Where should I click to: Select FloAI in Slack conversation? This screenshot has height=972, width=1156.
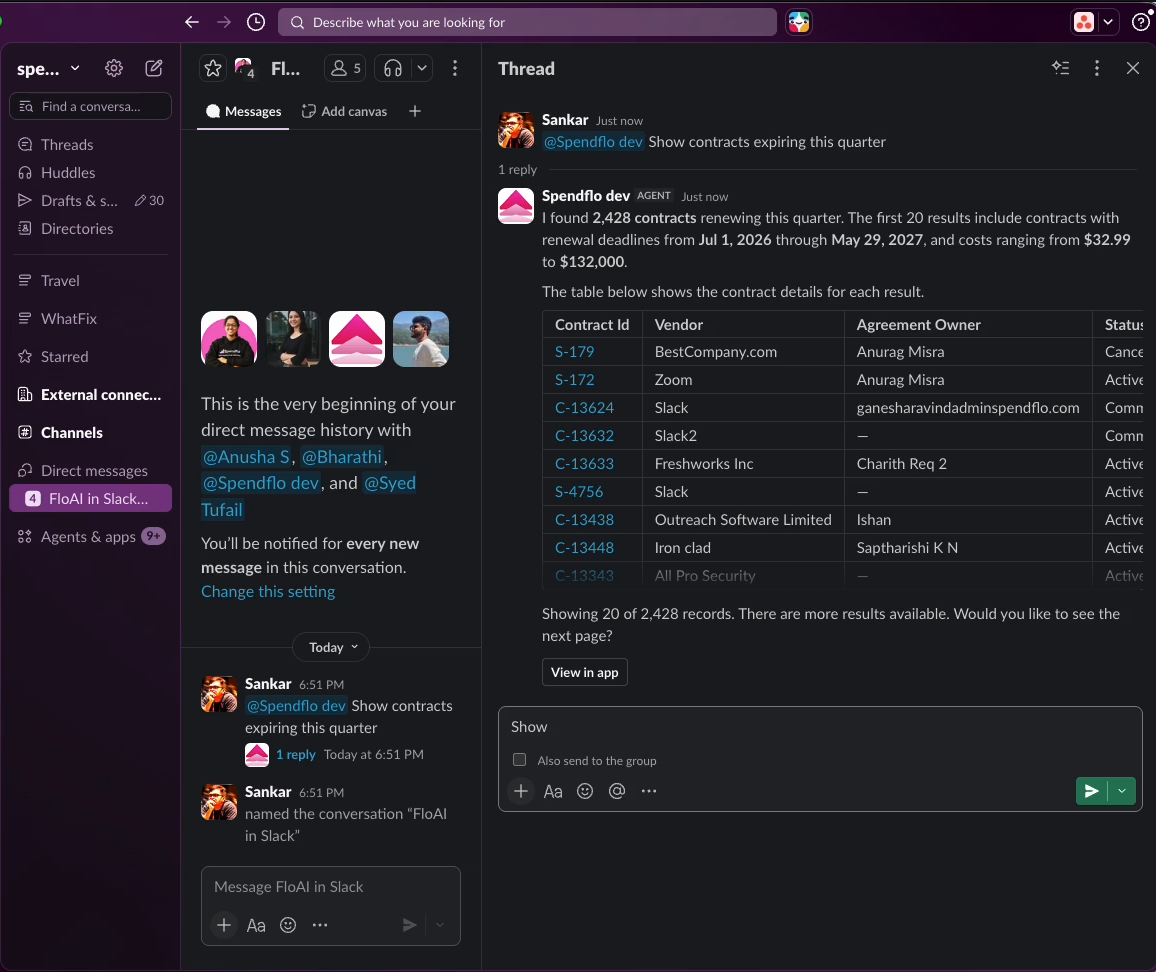tap(91, 499)
